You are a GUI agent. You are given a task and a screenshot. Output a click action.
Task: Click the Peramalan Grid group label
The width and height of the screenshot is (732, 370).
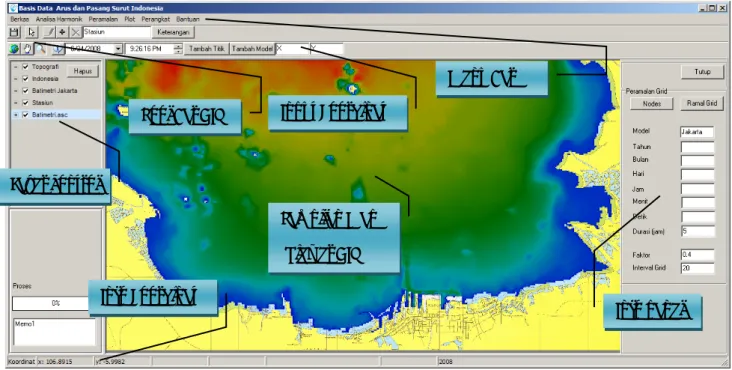(x=647, y=91)
